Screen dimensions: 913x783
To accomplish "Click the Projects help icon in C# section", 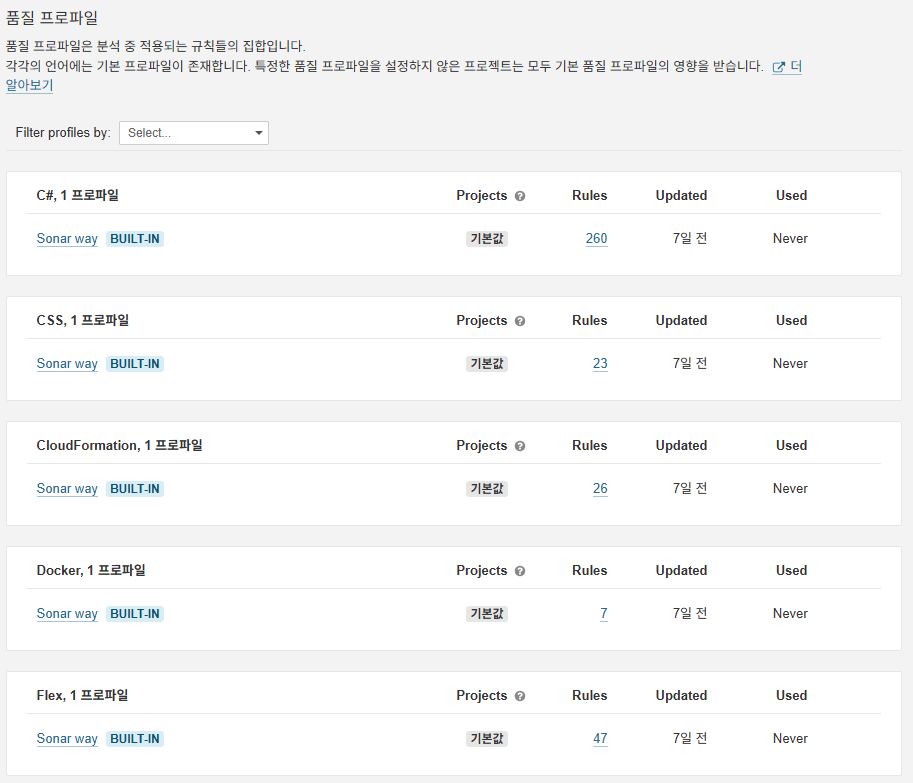I will click(520, 196).
